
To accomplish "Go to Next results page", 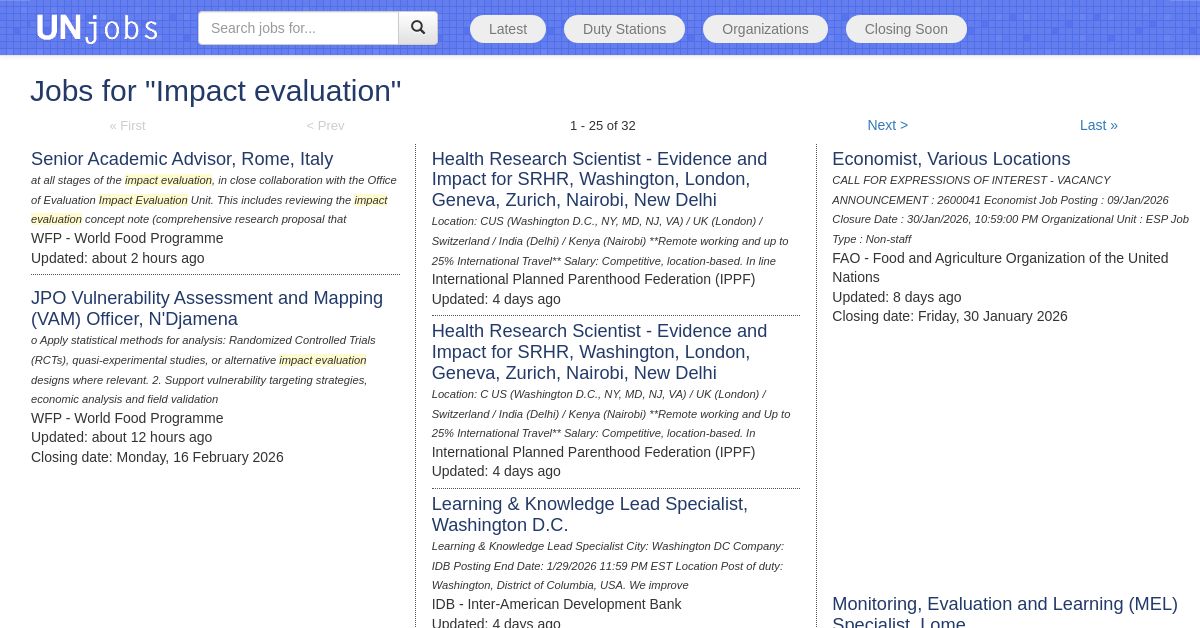I will point(887,125).
